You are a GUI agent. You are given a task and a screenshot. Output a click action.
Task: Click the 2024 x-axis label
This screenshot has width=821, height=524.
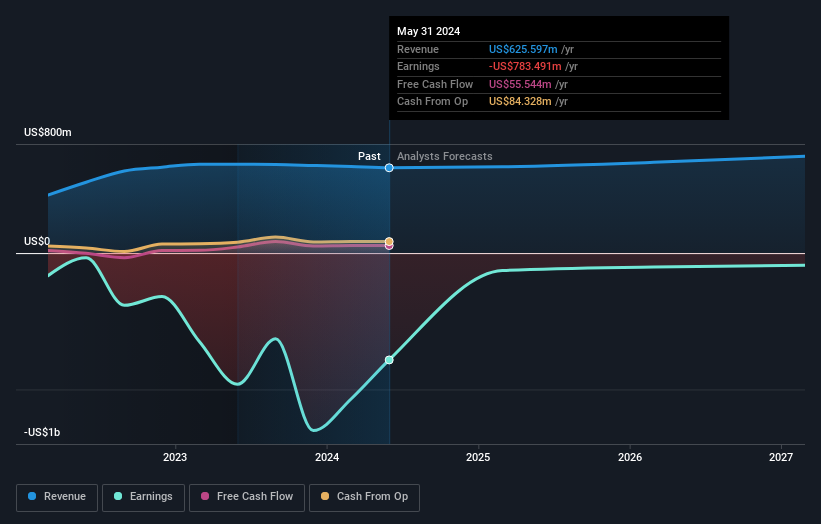pyautogui.click(x=327, y=457)
